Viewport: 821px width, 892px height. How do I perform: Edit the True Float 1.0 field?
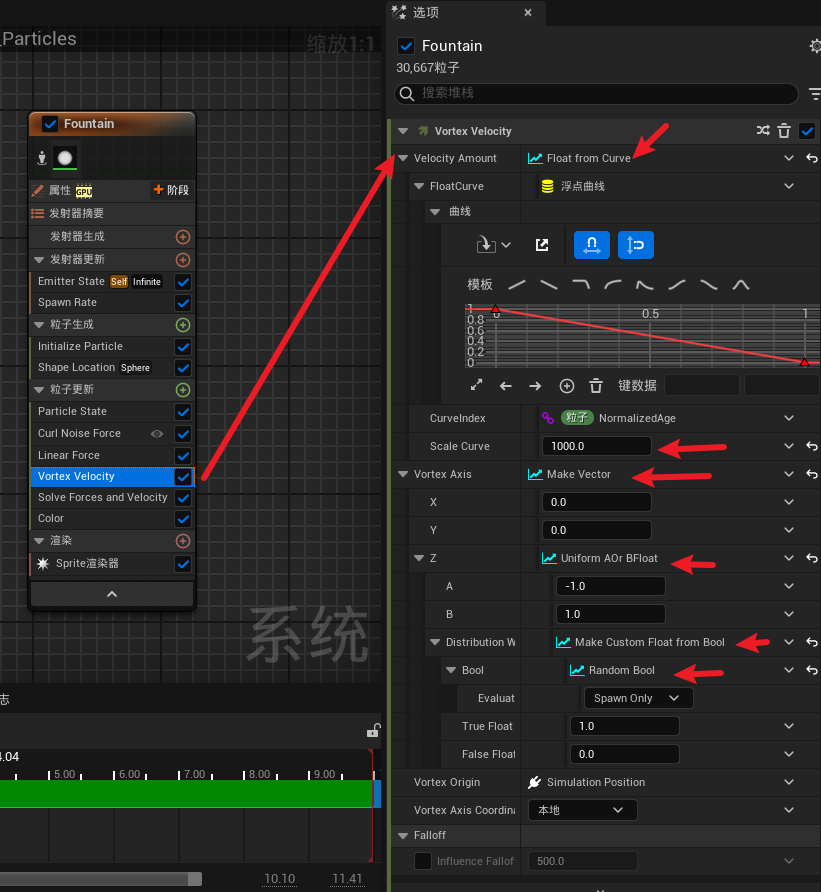pos(624,726)
